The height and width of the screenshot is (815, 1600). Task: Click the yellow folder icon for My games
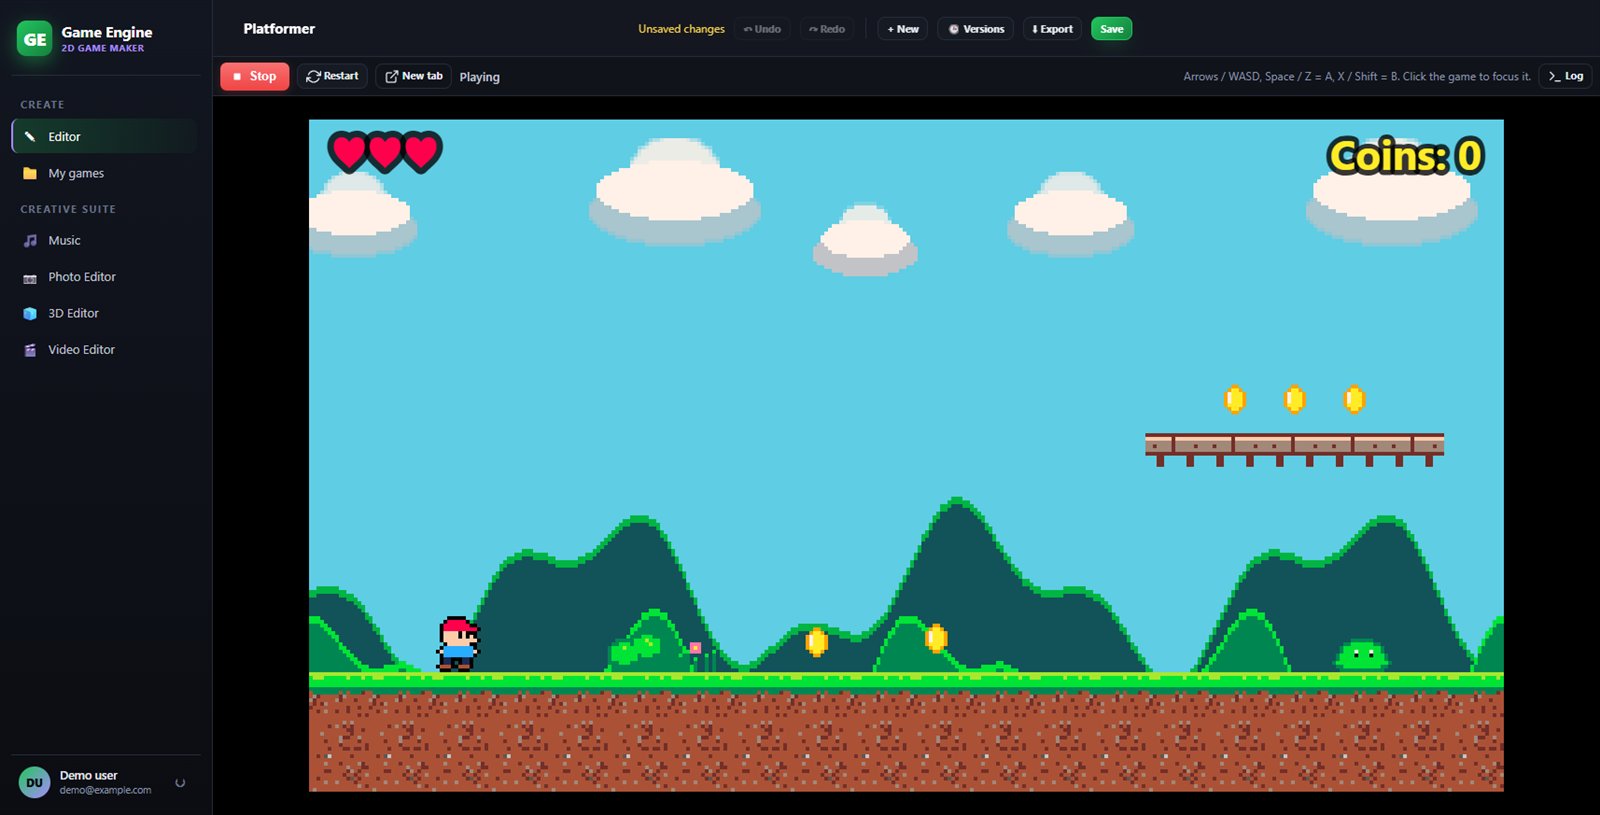click(30, 173)
